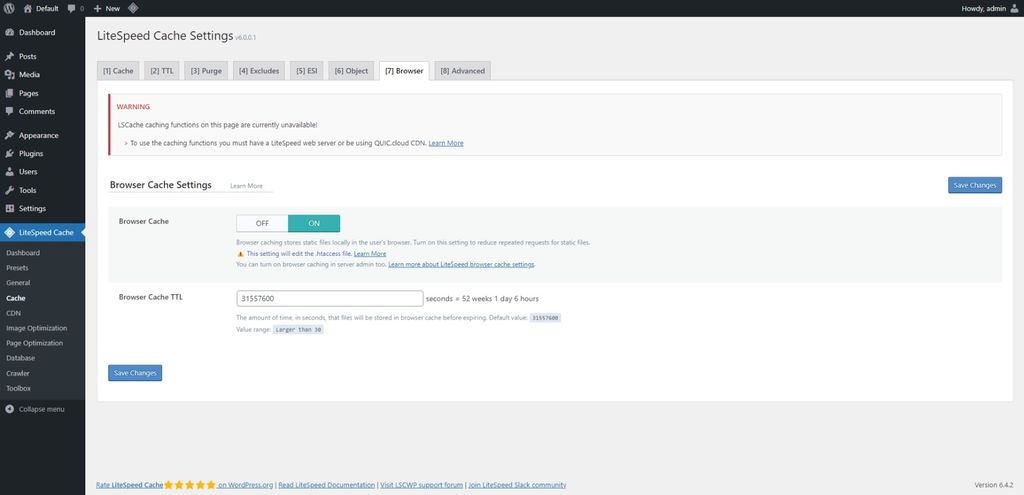Click the top Save Changes button
This screenshot has width=1024, height=495.
975,185
